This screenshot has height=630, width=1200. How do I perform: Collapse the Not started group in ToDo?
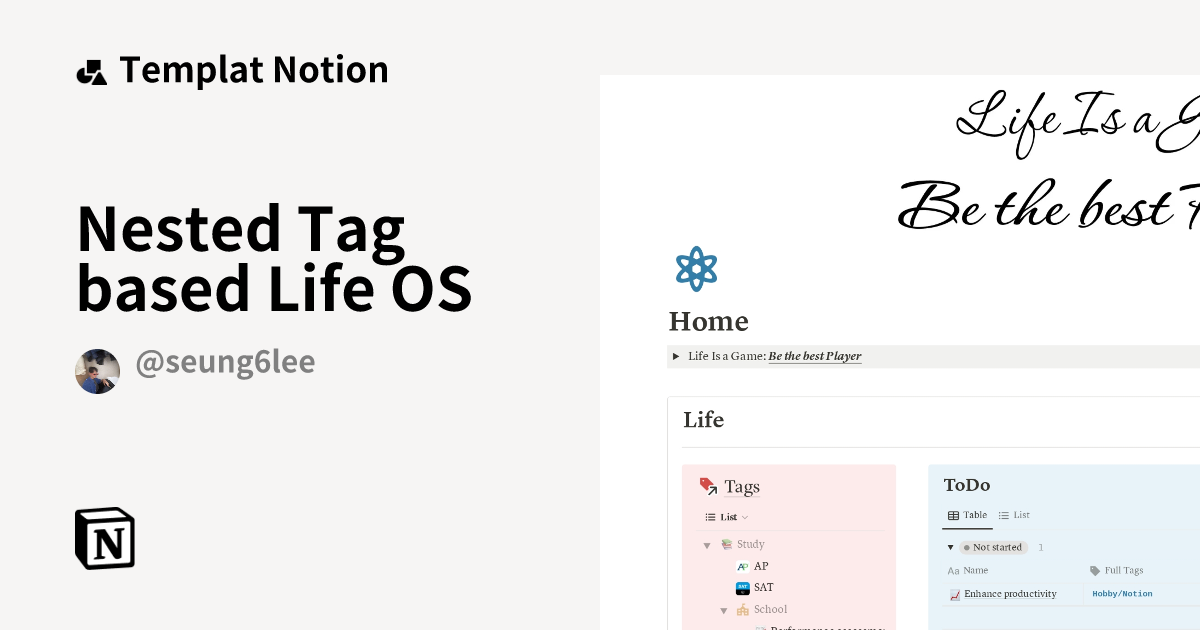click(x=950, y=547)
